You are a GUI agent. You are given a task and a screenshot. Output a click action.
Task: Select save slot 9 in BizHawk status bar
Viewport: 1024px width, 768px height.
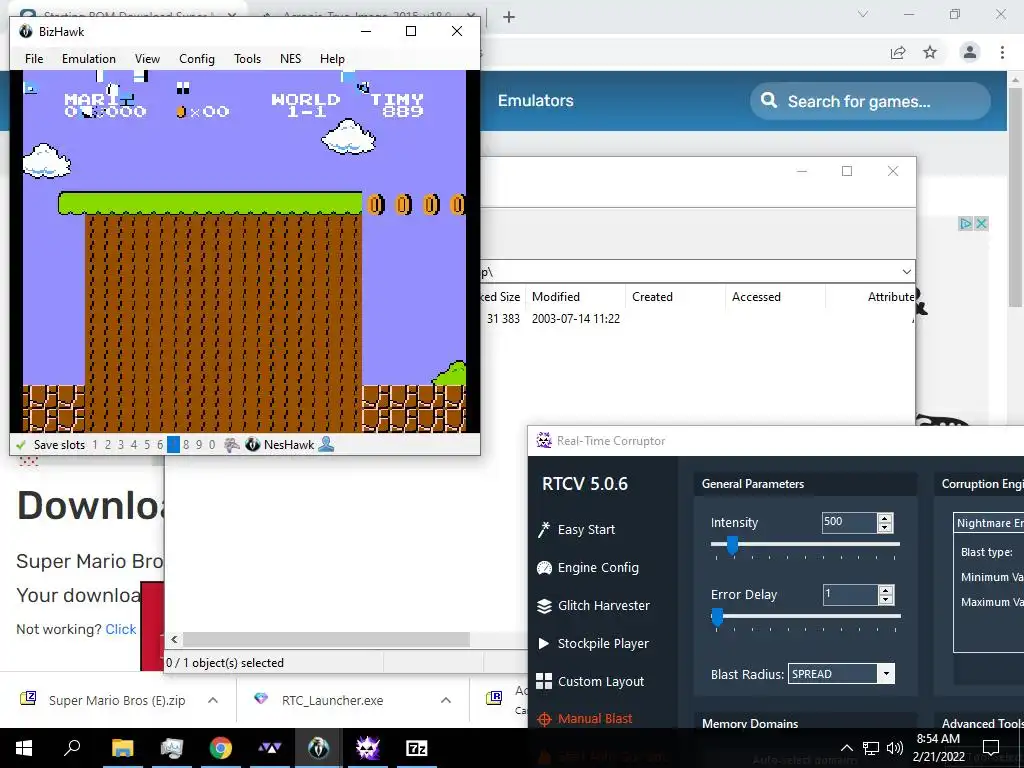tap(199, 445)
